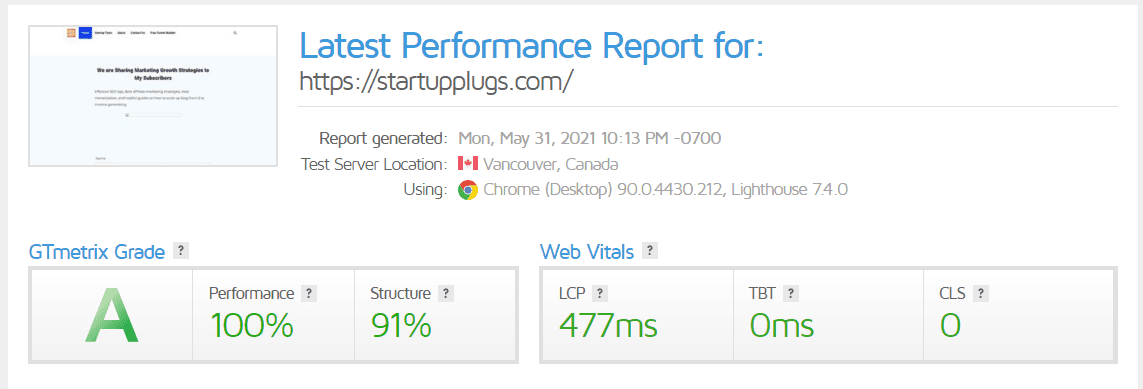Click the CLS question mark icon
Viewport: 1143px width, 389px height.
click(x=981, y=294)
